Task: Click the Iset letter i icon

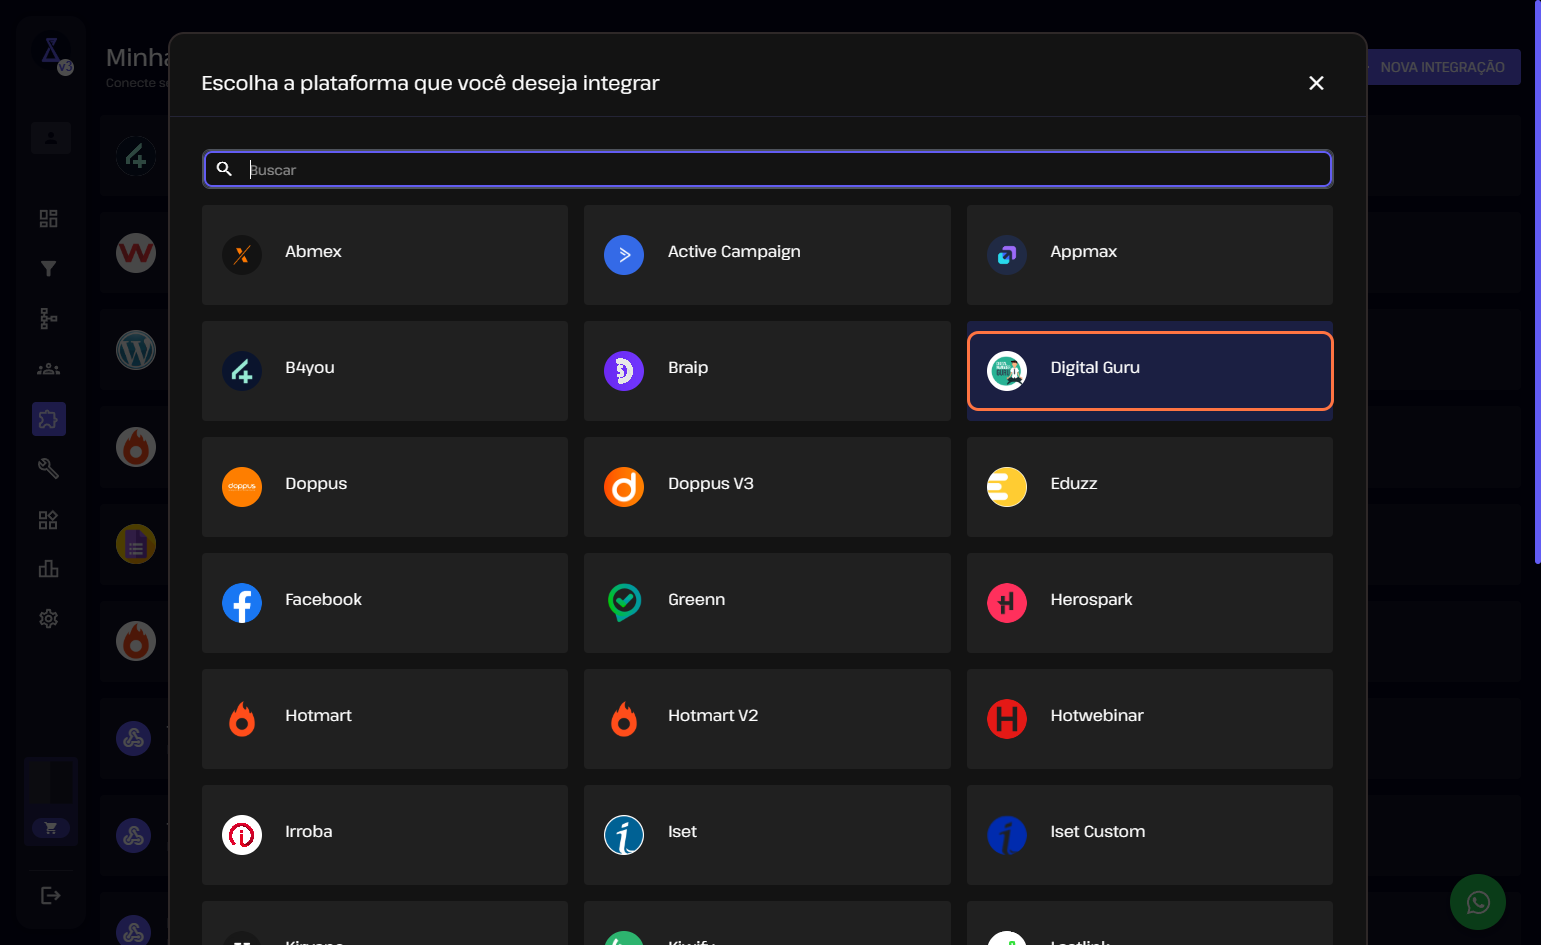Action: (x=624, y=835)
